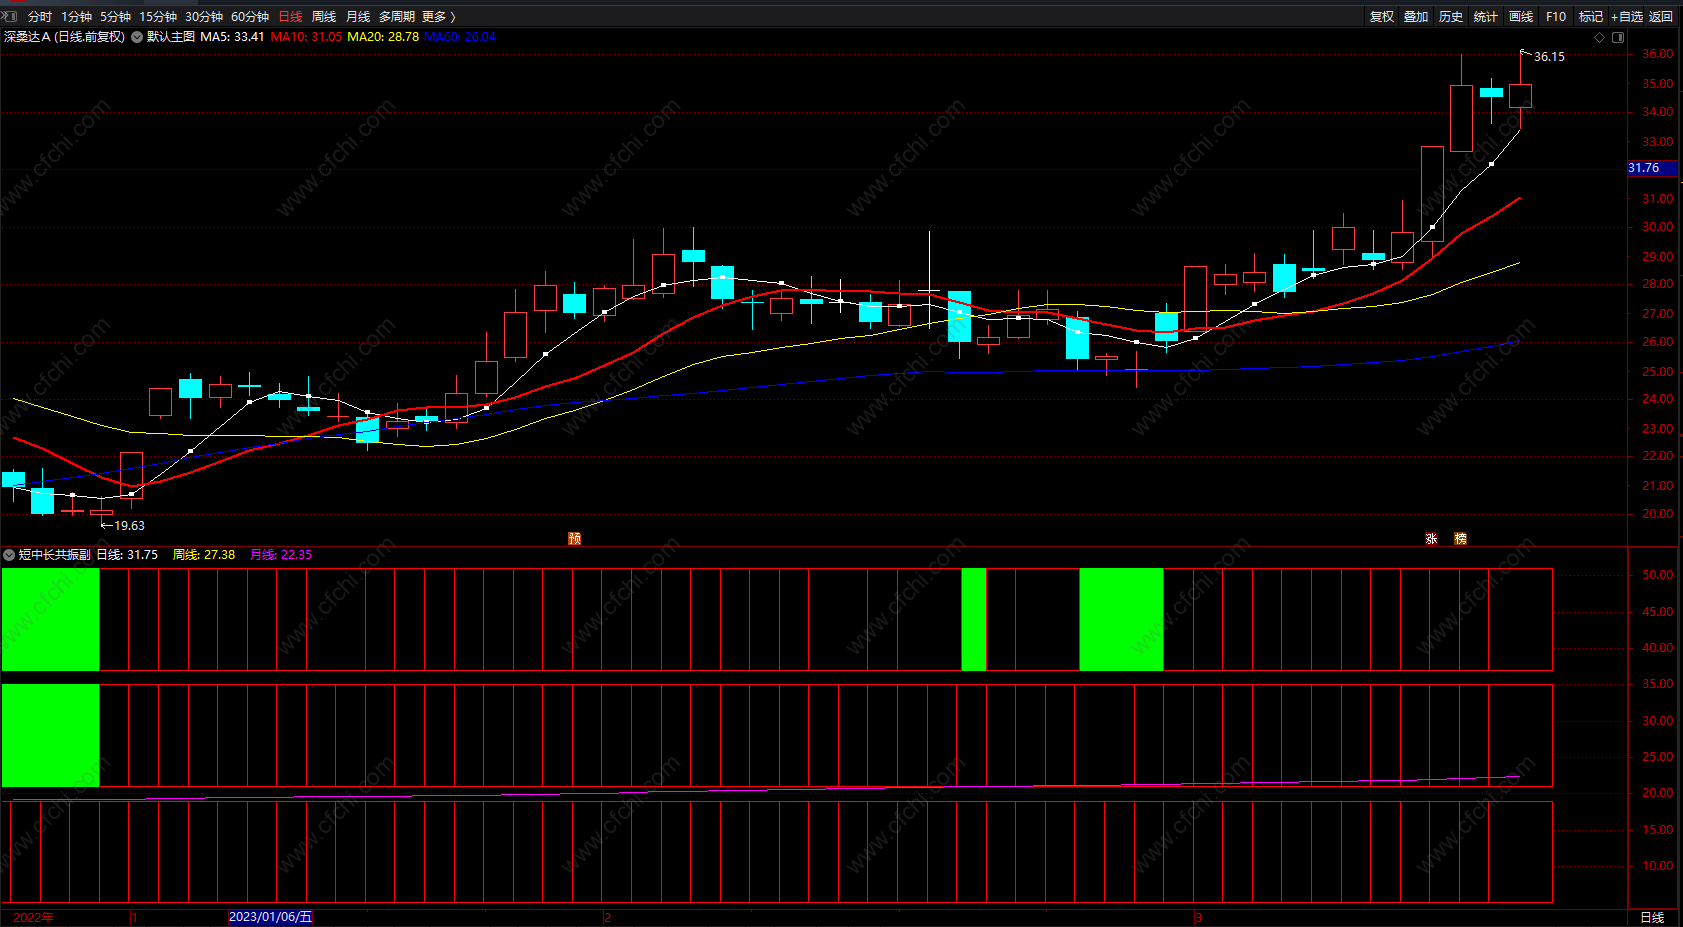Click the 日线 label at bottom-right corner

(x=1652, y=917)
